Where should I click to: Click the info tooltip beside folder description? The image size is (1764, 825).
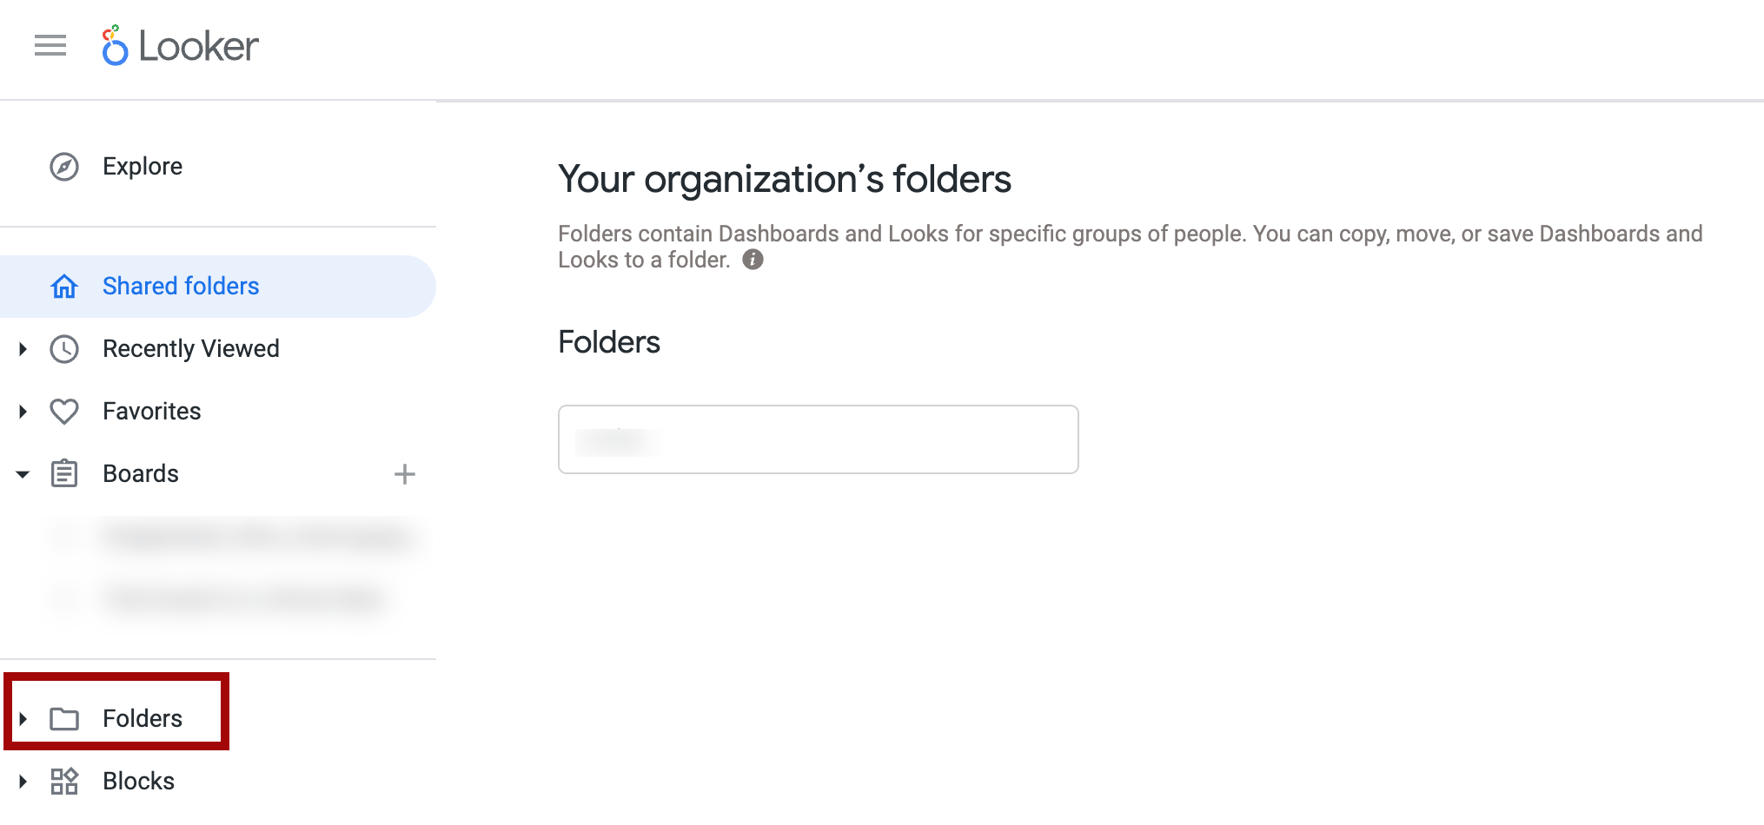pos(753,259)
